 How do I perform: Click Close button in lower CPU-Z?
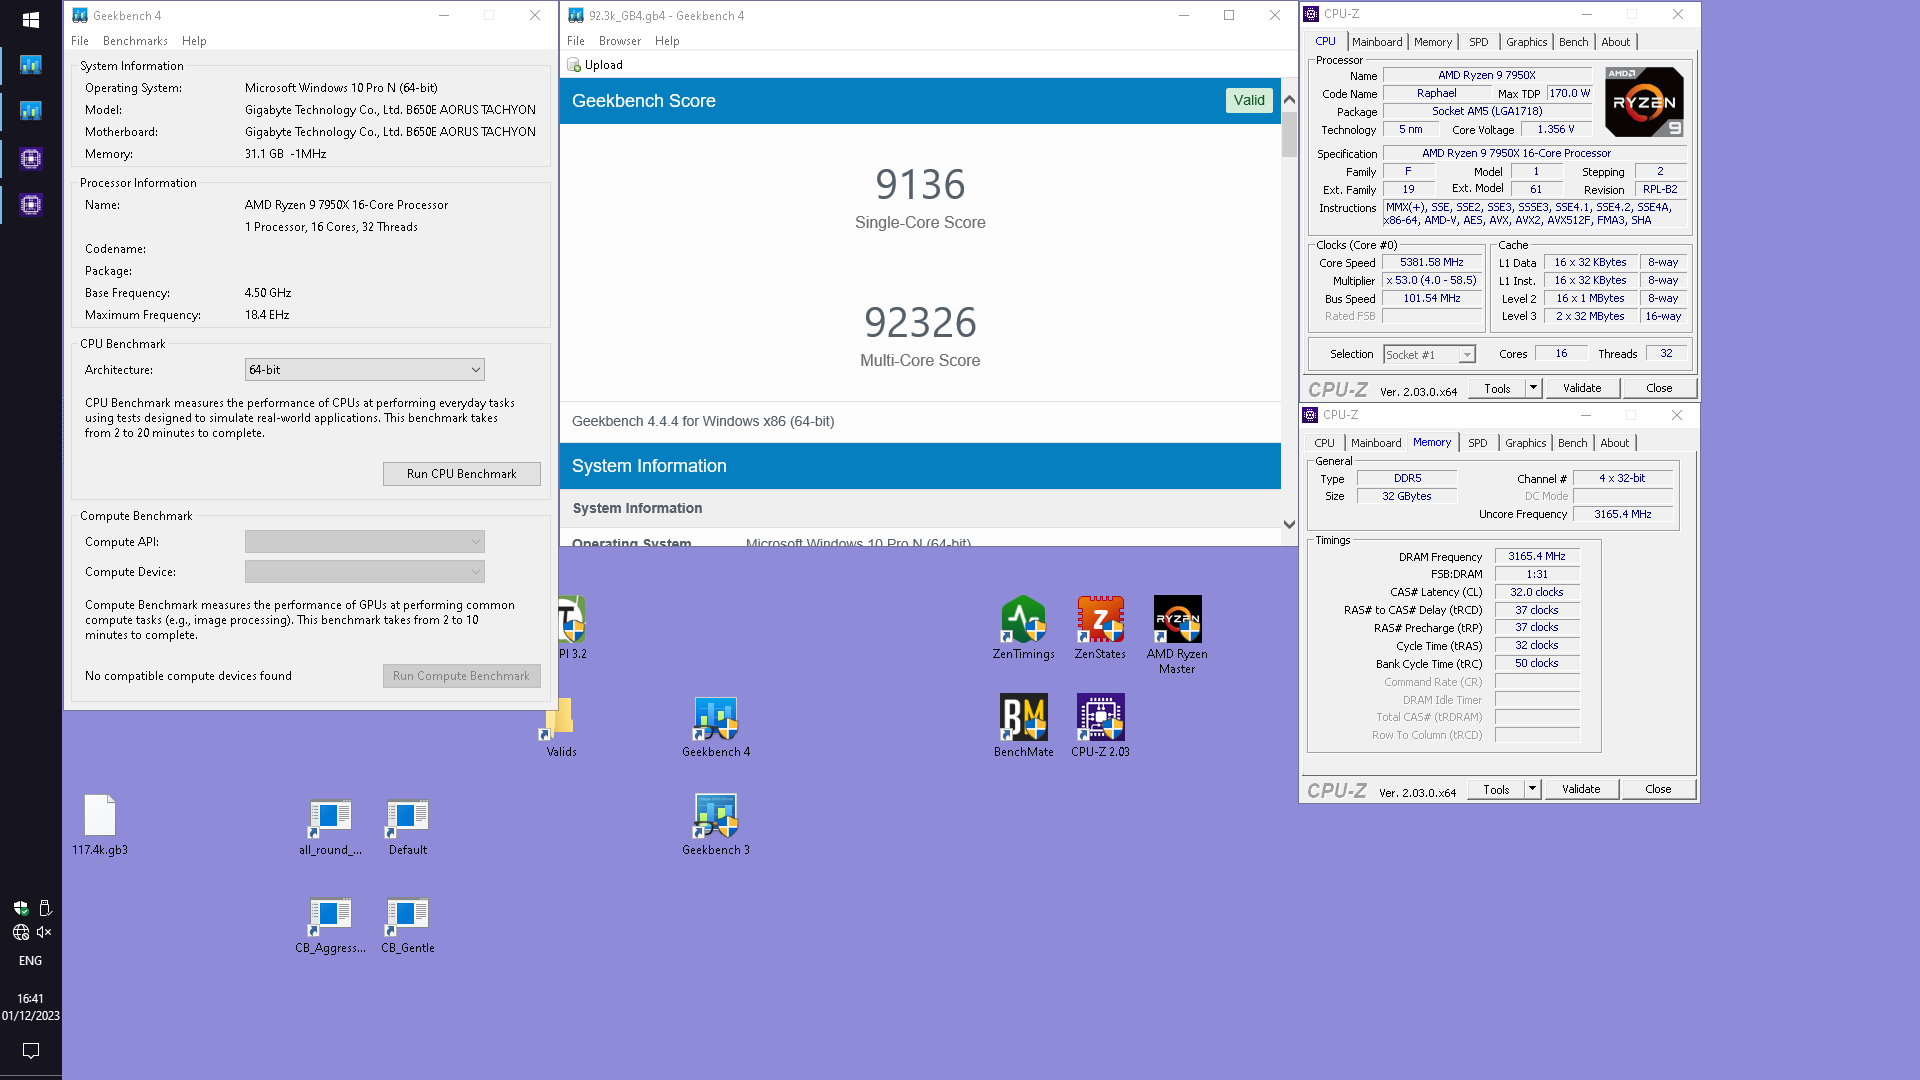click(1658, 789)
